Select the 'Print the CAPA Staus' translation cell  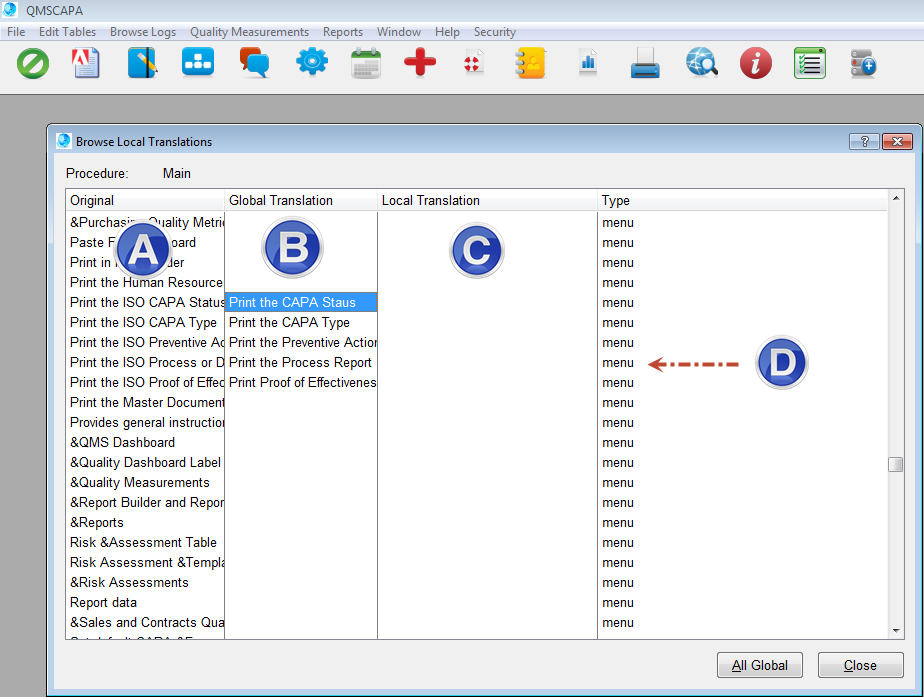(301, 302)
